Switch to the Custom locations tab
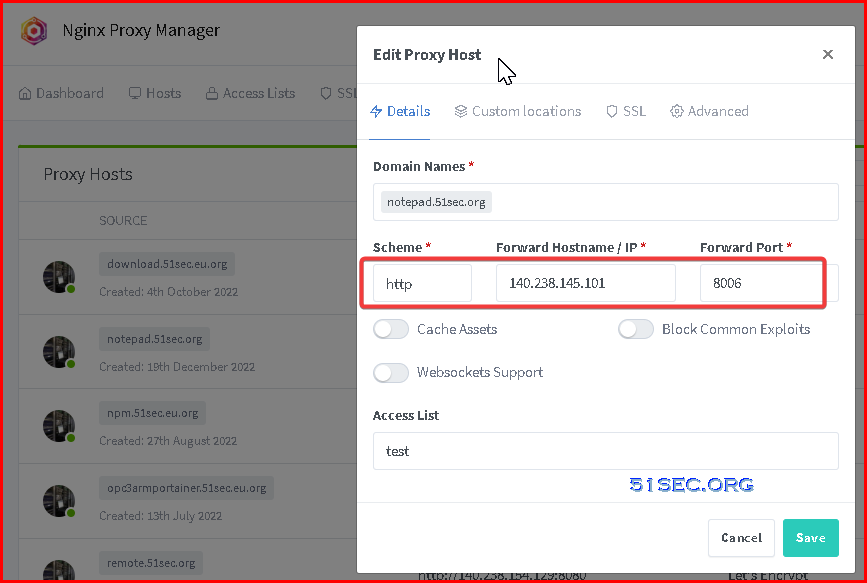The height and width of the screenshot is (583, 867). point(518,111)
